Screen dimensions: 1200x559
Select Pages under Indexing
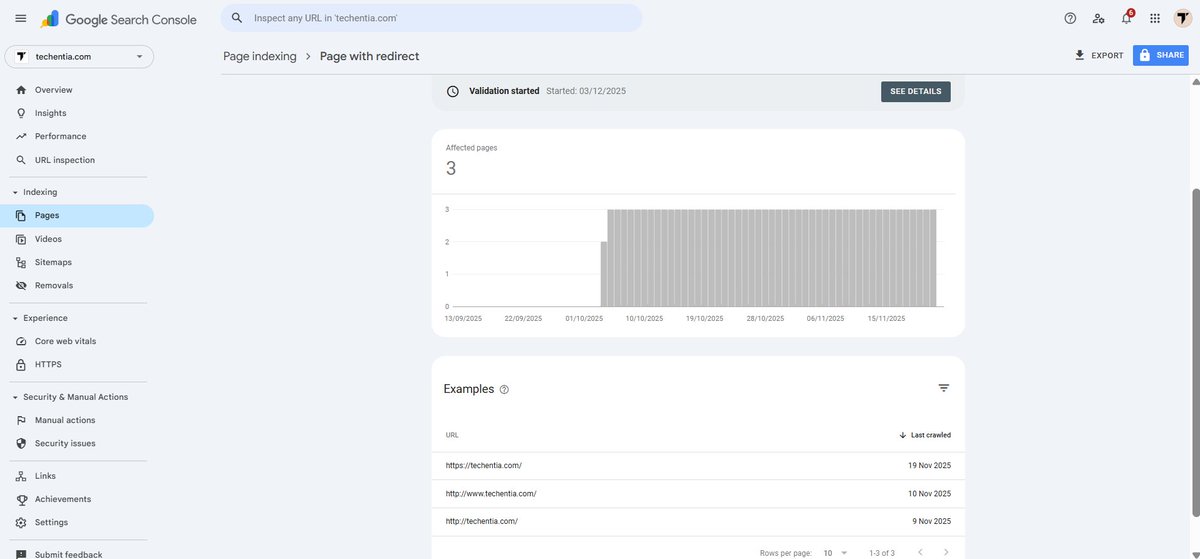click(x=77, y=215)
